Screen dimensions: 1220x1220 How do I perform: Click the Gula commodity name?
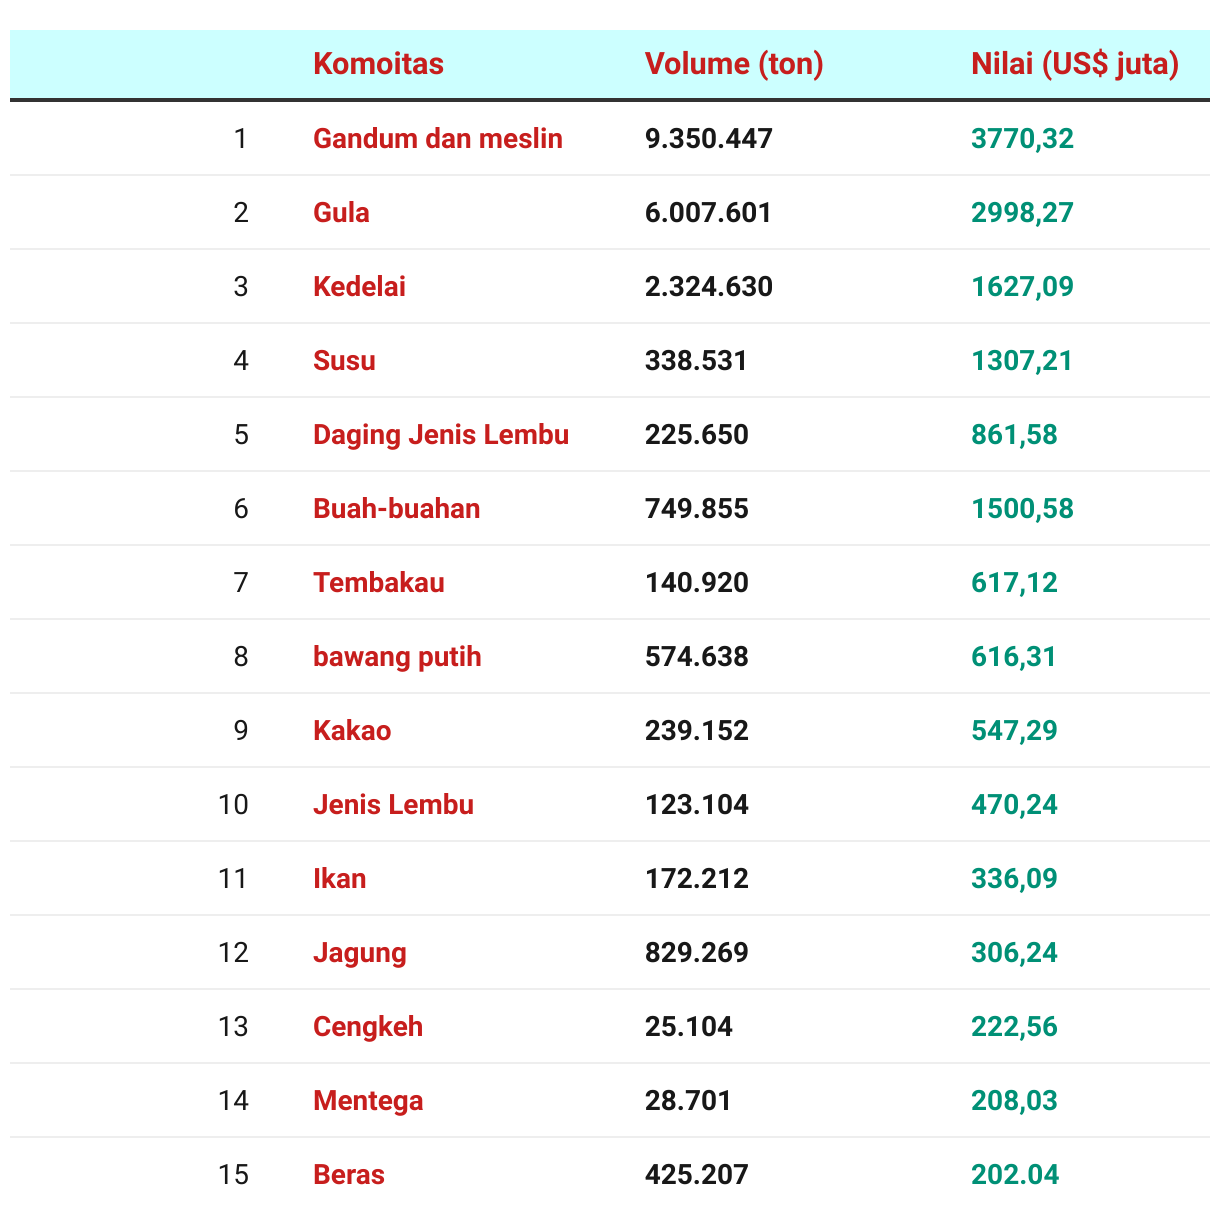[341, 212]
